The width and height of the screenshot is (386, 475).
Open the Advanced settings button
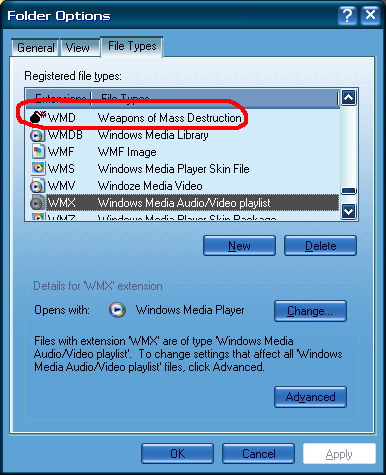click(x=310, y=397)
